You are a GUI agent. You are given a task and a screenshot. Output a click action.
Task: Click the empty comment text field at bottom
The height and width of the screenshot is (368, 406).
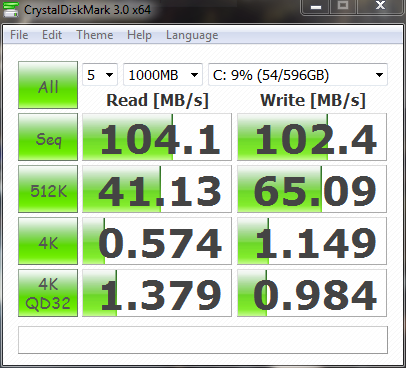(203, 340)
